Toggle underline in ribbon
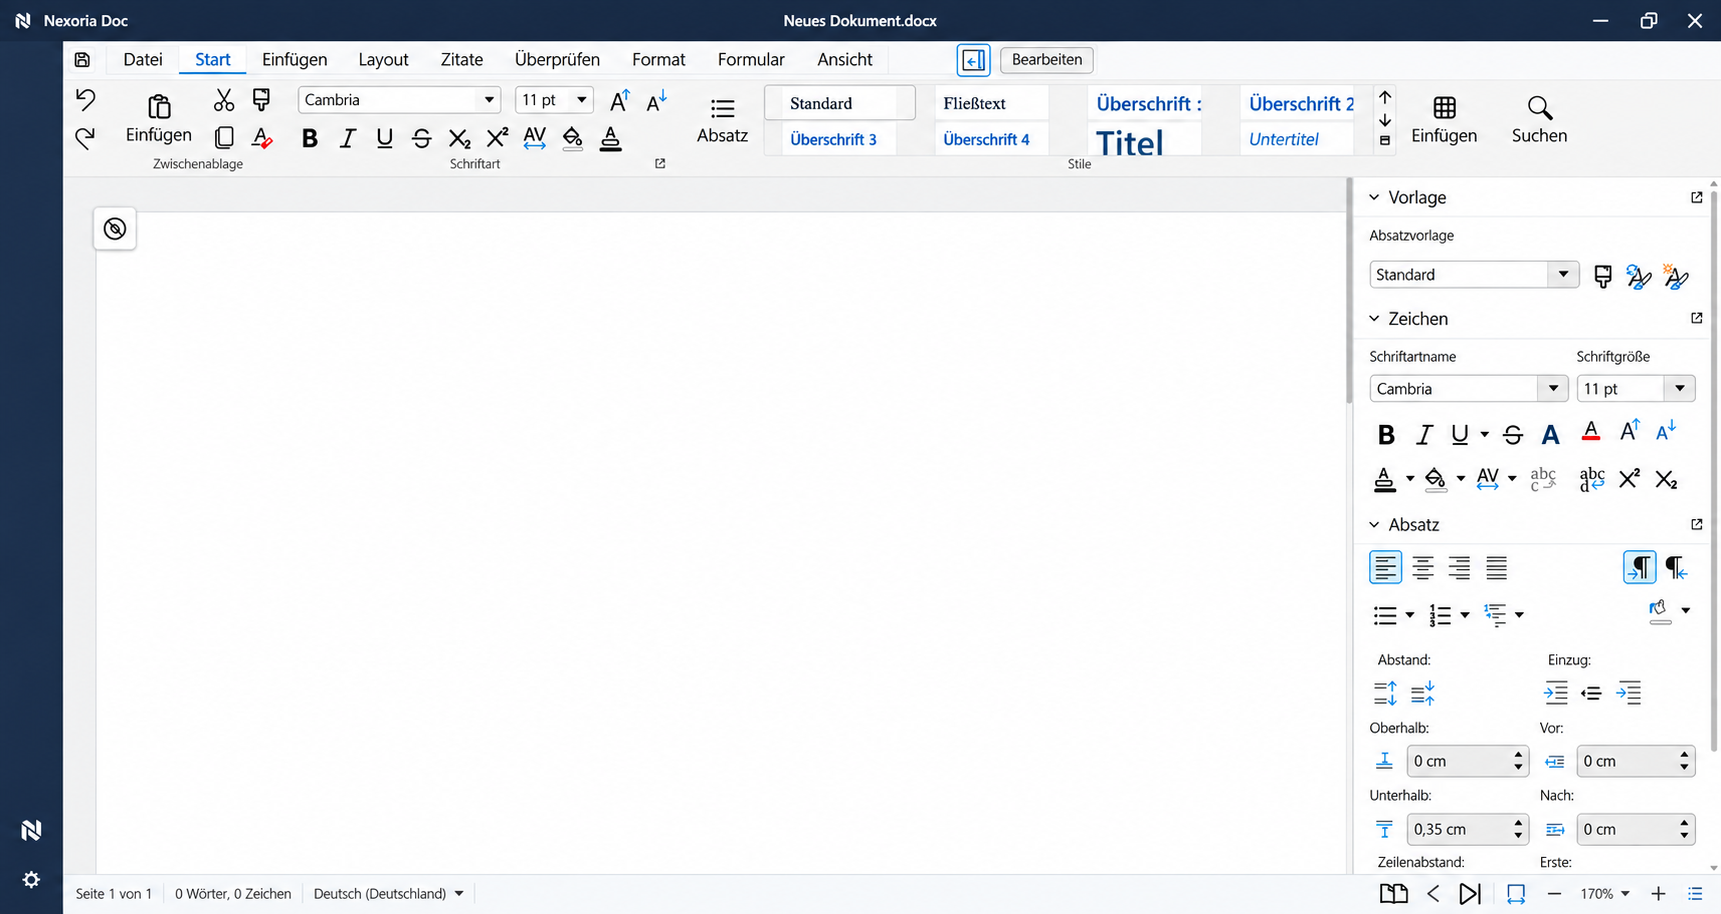 pyautogui.click(x=384, y=138)
